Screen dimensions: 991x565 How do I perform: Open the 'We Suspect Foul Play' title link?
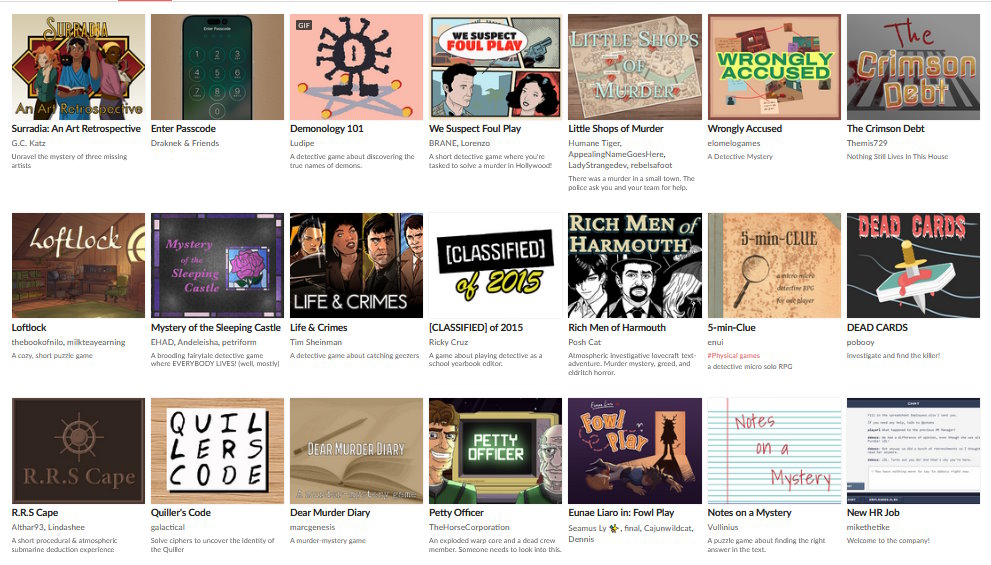pyautogui.click(x=475, y=128)
